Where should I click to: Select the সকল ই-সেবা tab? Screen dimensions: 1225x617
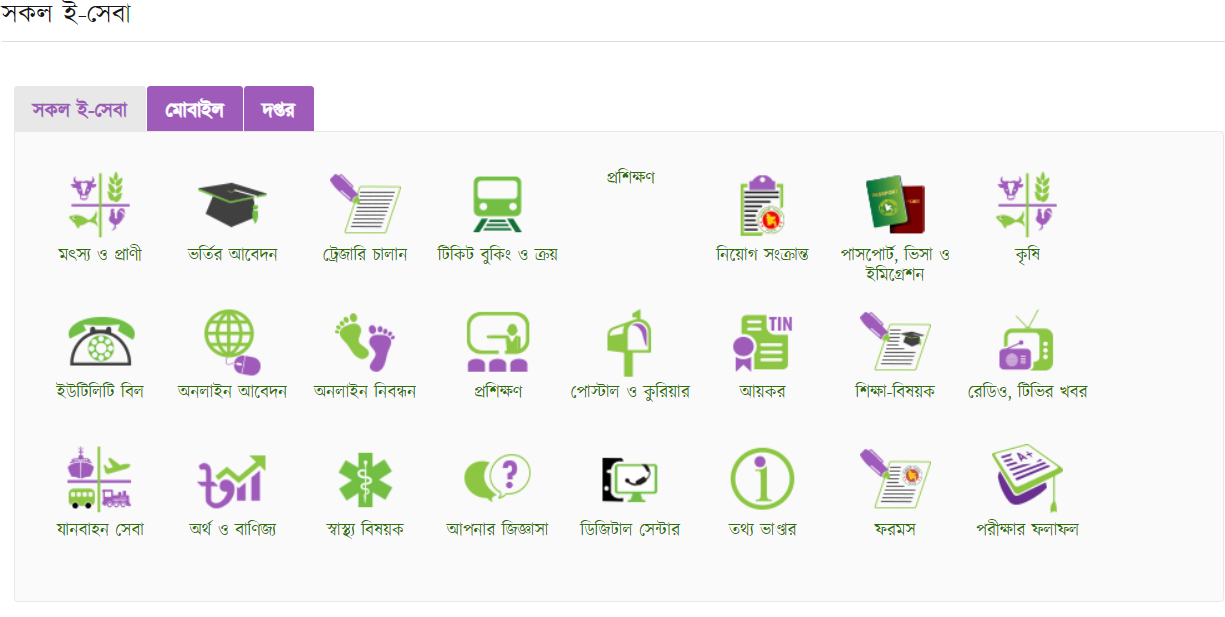(80, 109)
